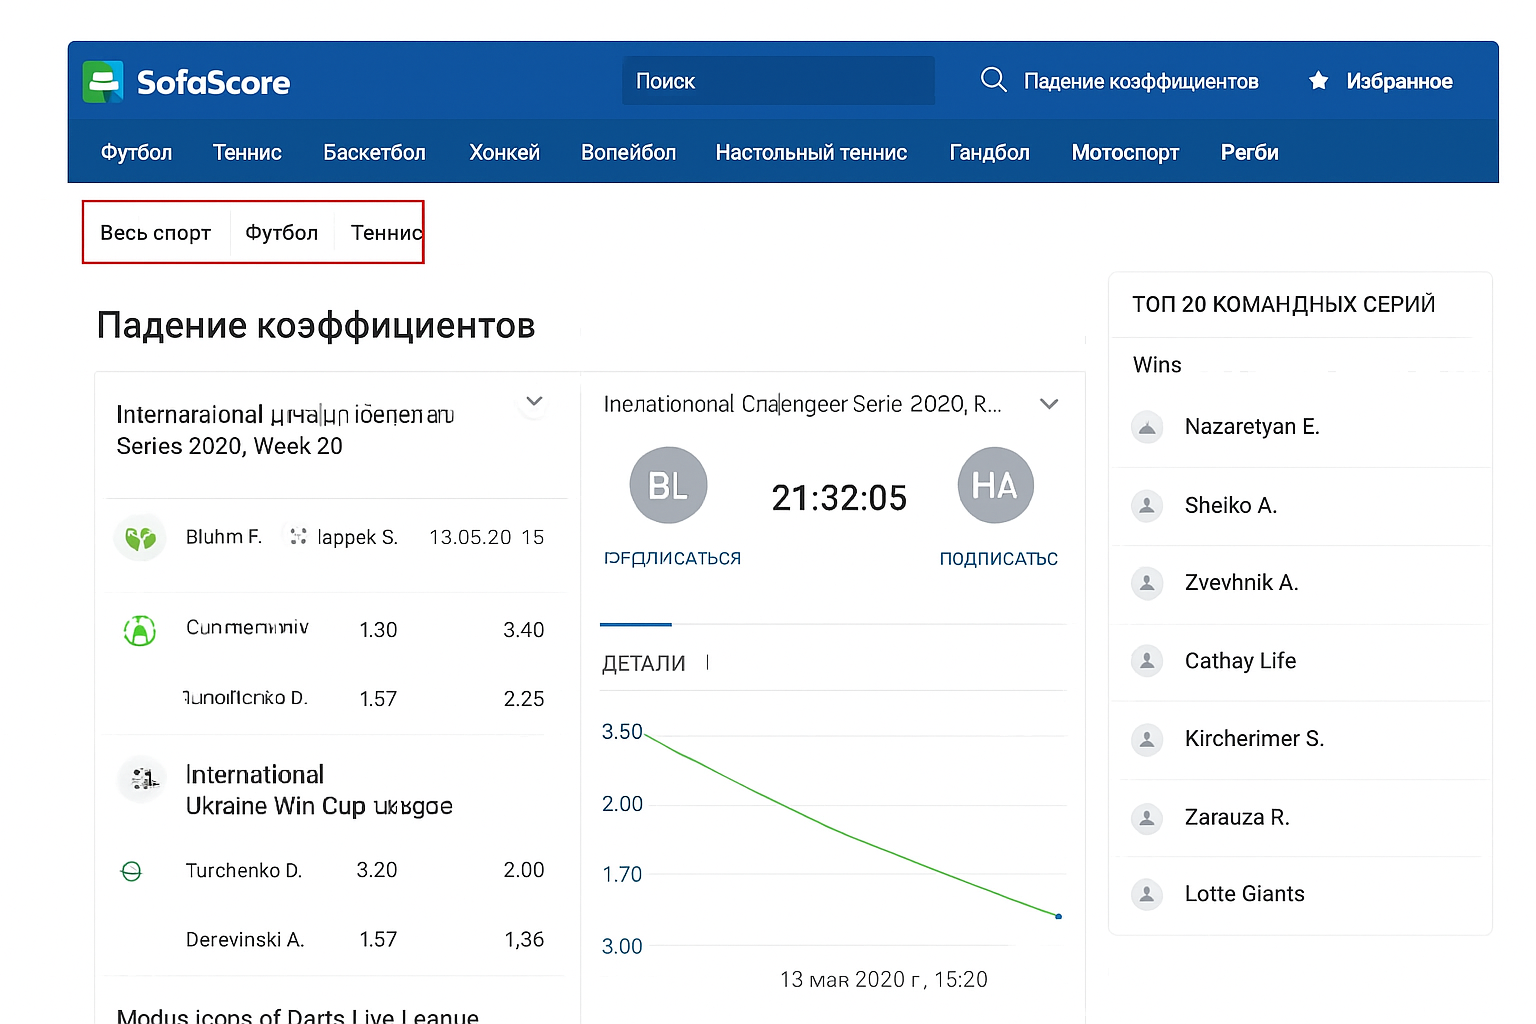This screenshot has height=1024, width=1536.
Task: Open the Хоккей section in the navigation
Action: coord(504,153)
